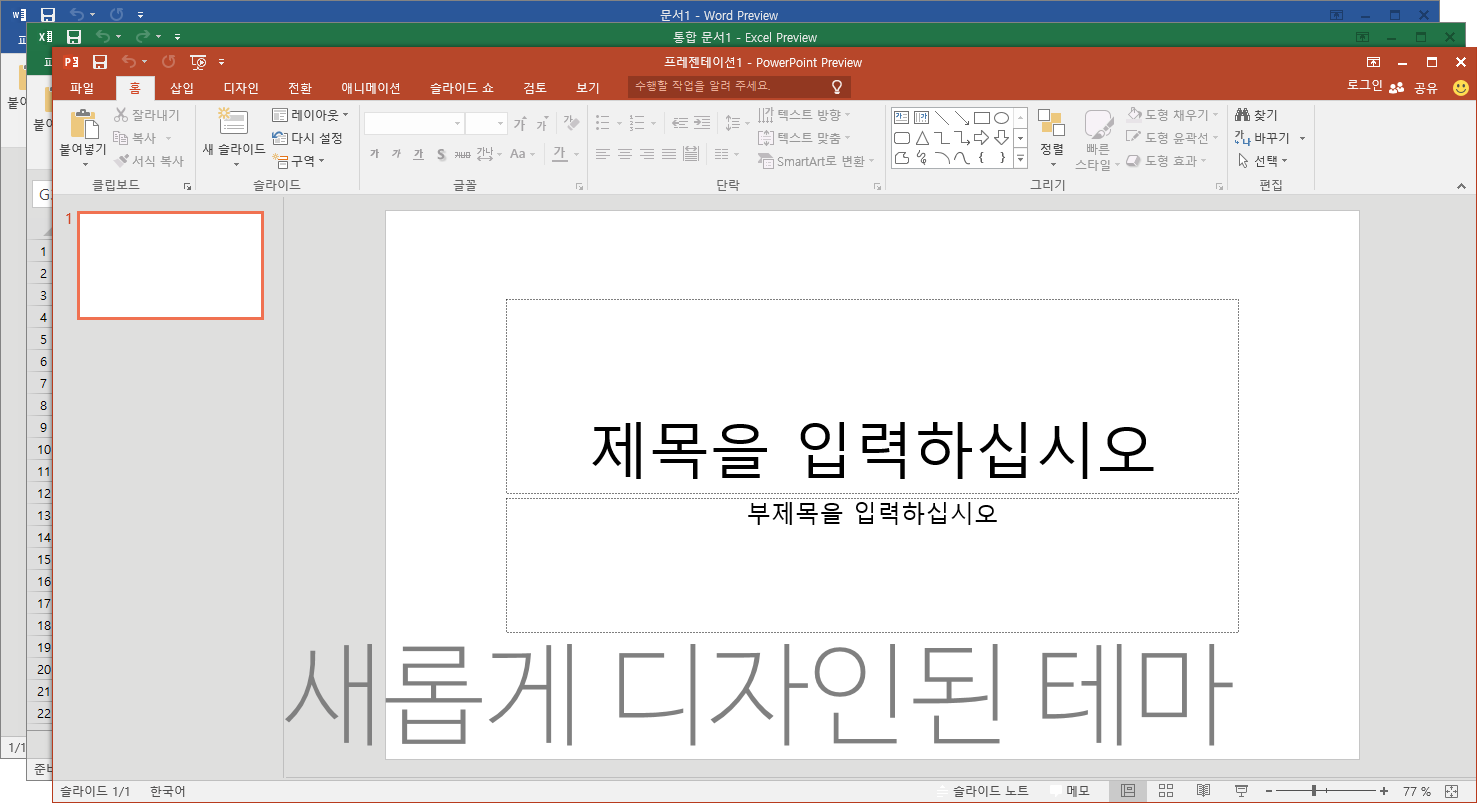1477x803 pixels.
Task: Open the Arrange (정렬) dropdown
Action: pyautogui.click(x=1052, y=137)
